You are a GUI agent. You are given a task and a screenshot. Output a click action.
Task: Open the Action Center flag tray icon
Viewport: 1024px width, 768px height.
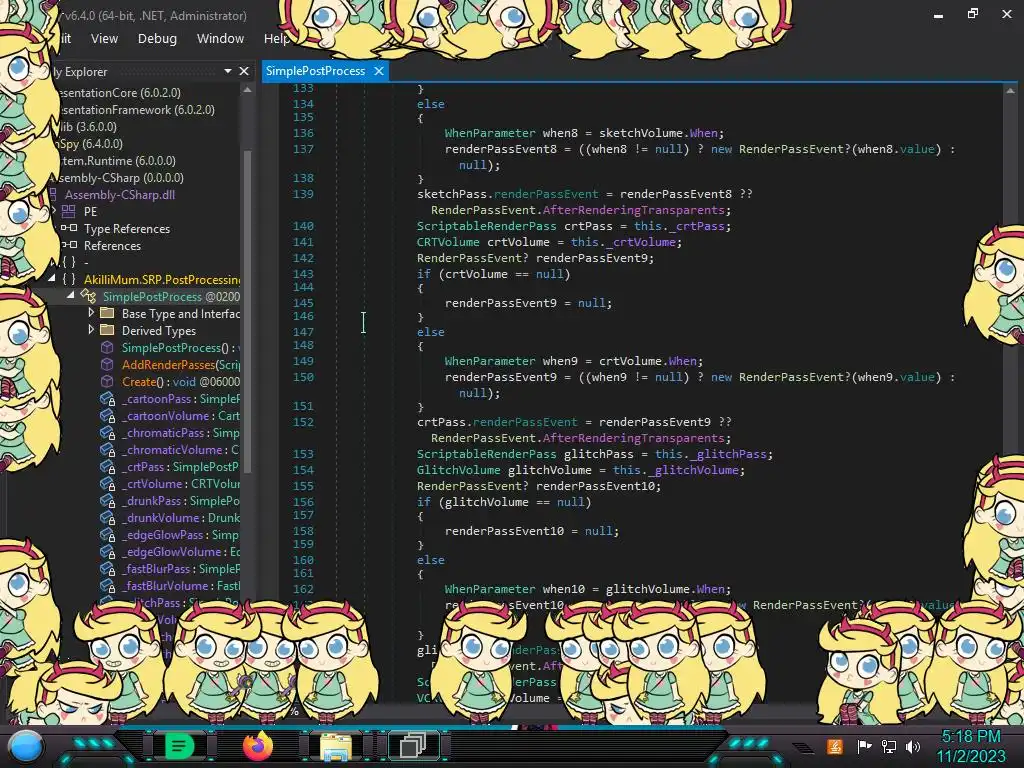[864, 746]
